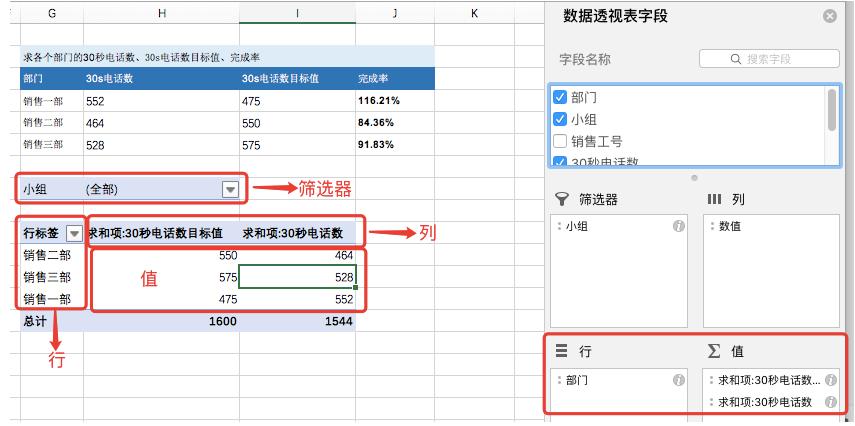Click info icon of the last 值 field

[x=830, y=402]
